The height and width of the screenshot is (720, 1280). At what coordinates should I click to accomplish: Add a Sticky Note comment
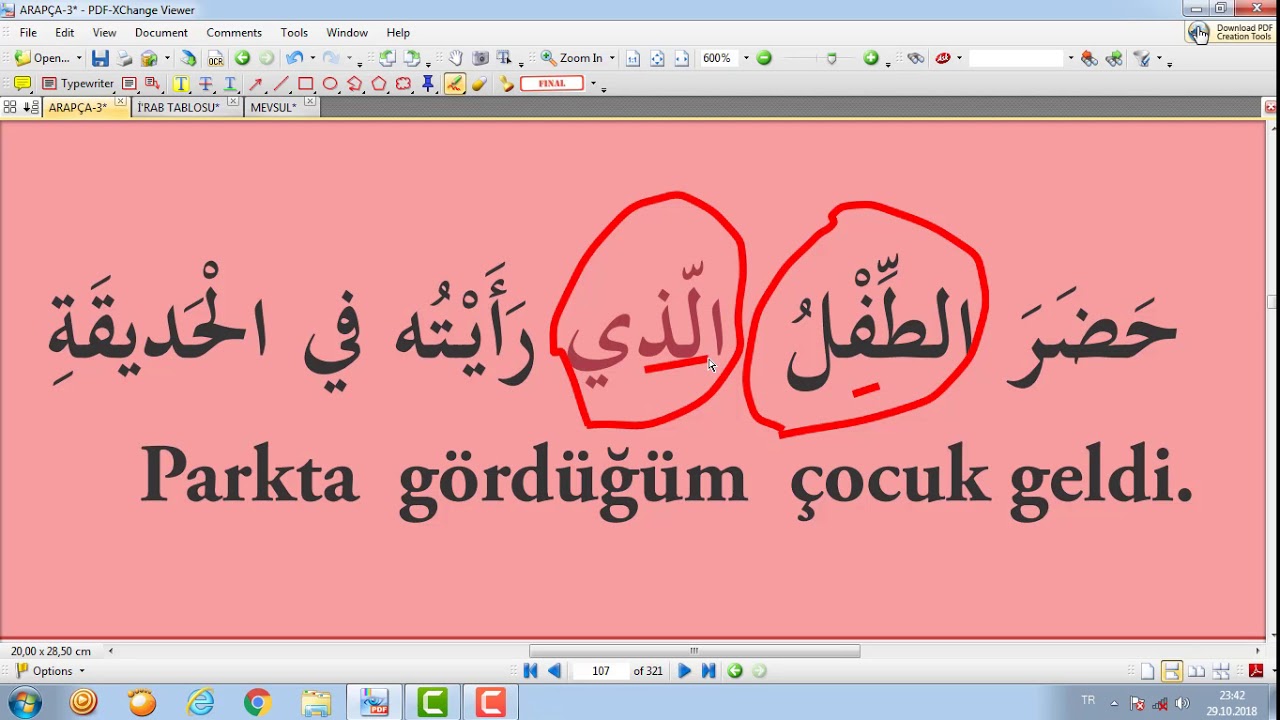point(22,84)
